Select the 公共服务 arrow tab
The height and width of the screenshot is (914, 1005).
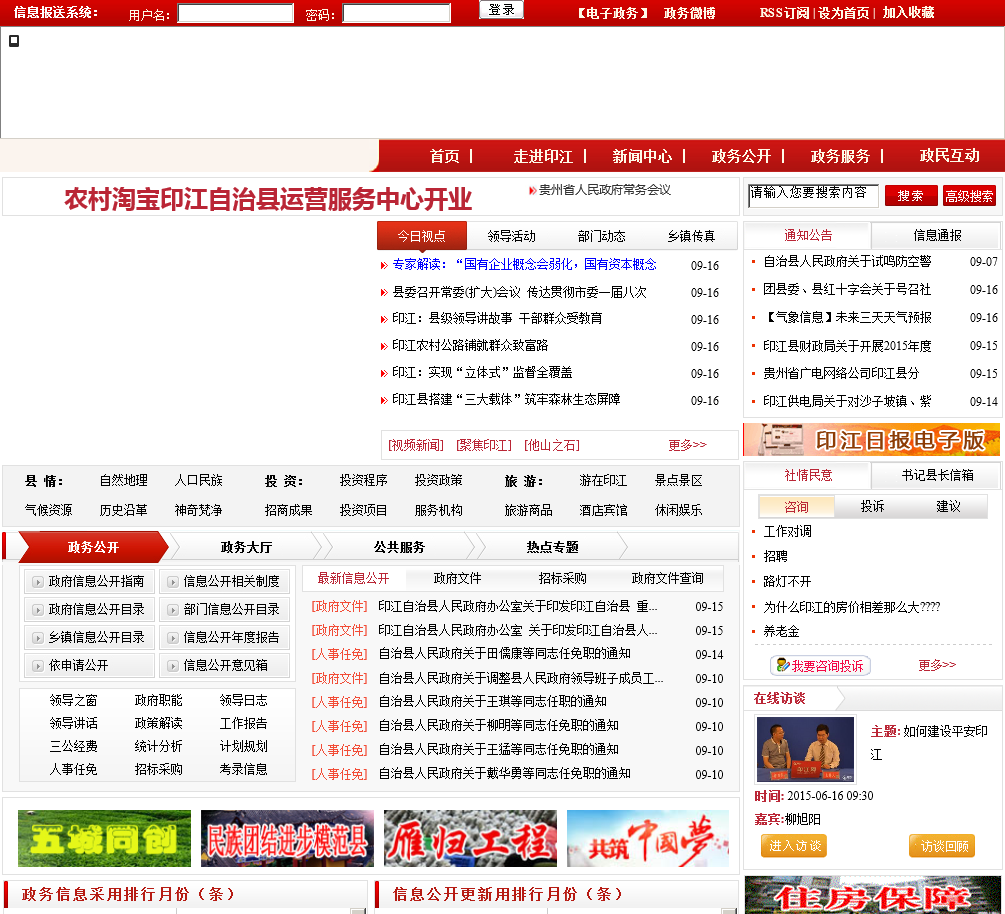399,547
